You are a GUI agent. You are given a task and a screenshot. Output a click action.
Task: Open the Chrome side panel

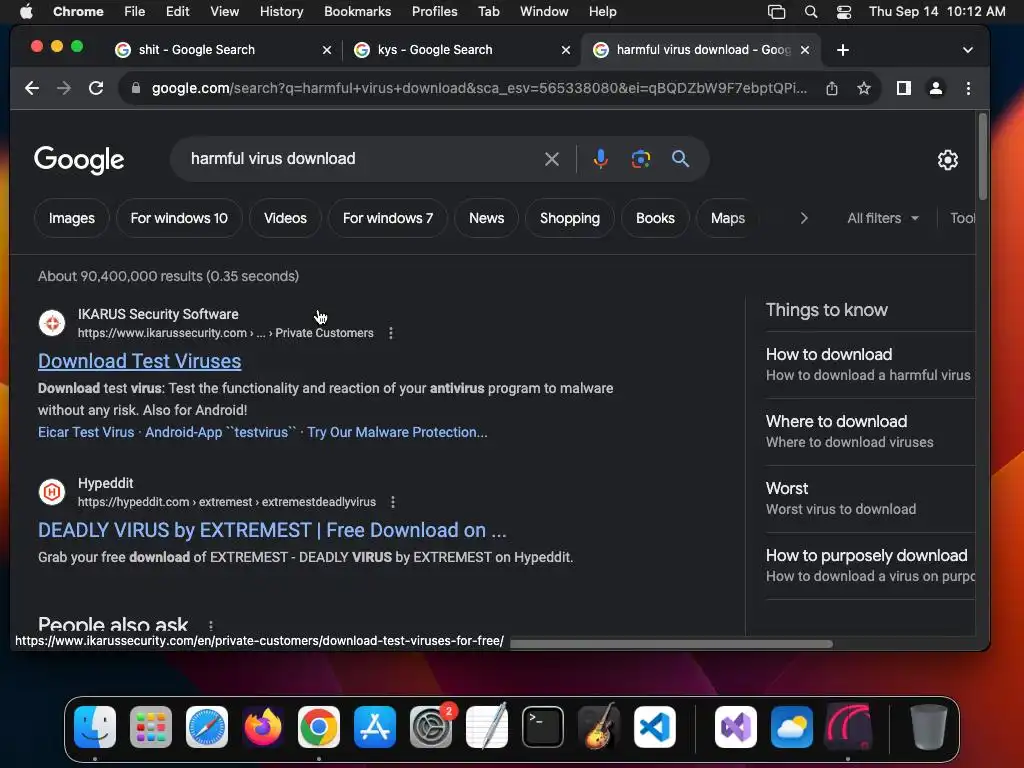[903, 88]
